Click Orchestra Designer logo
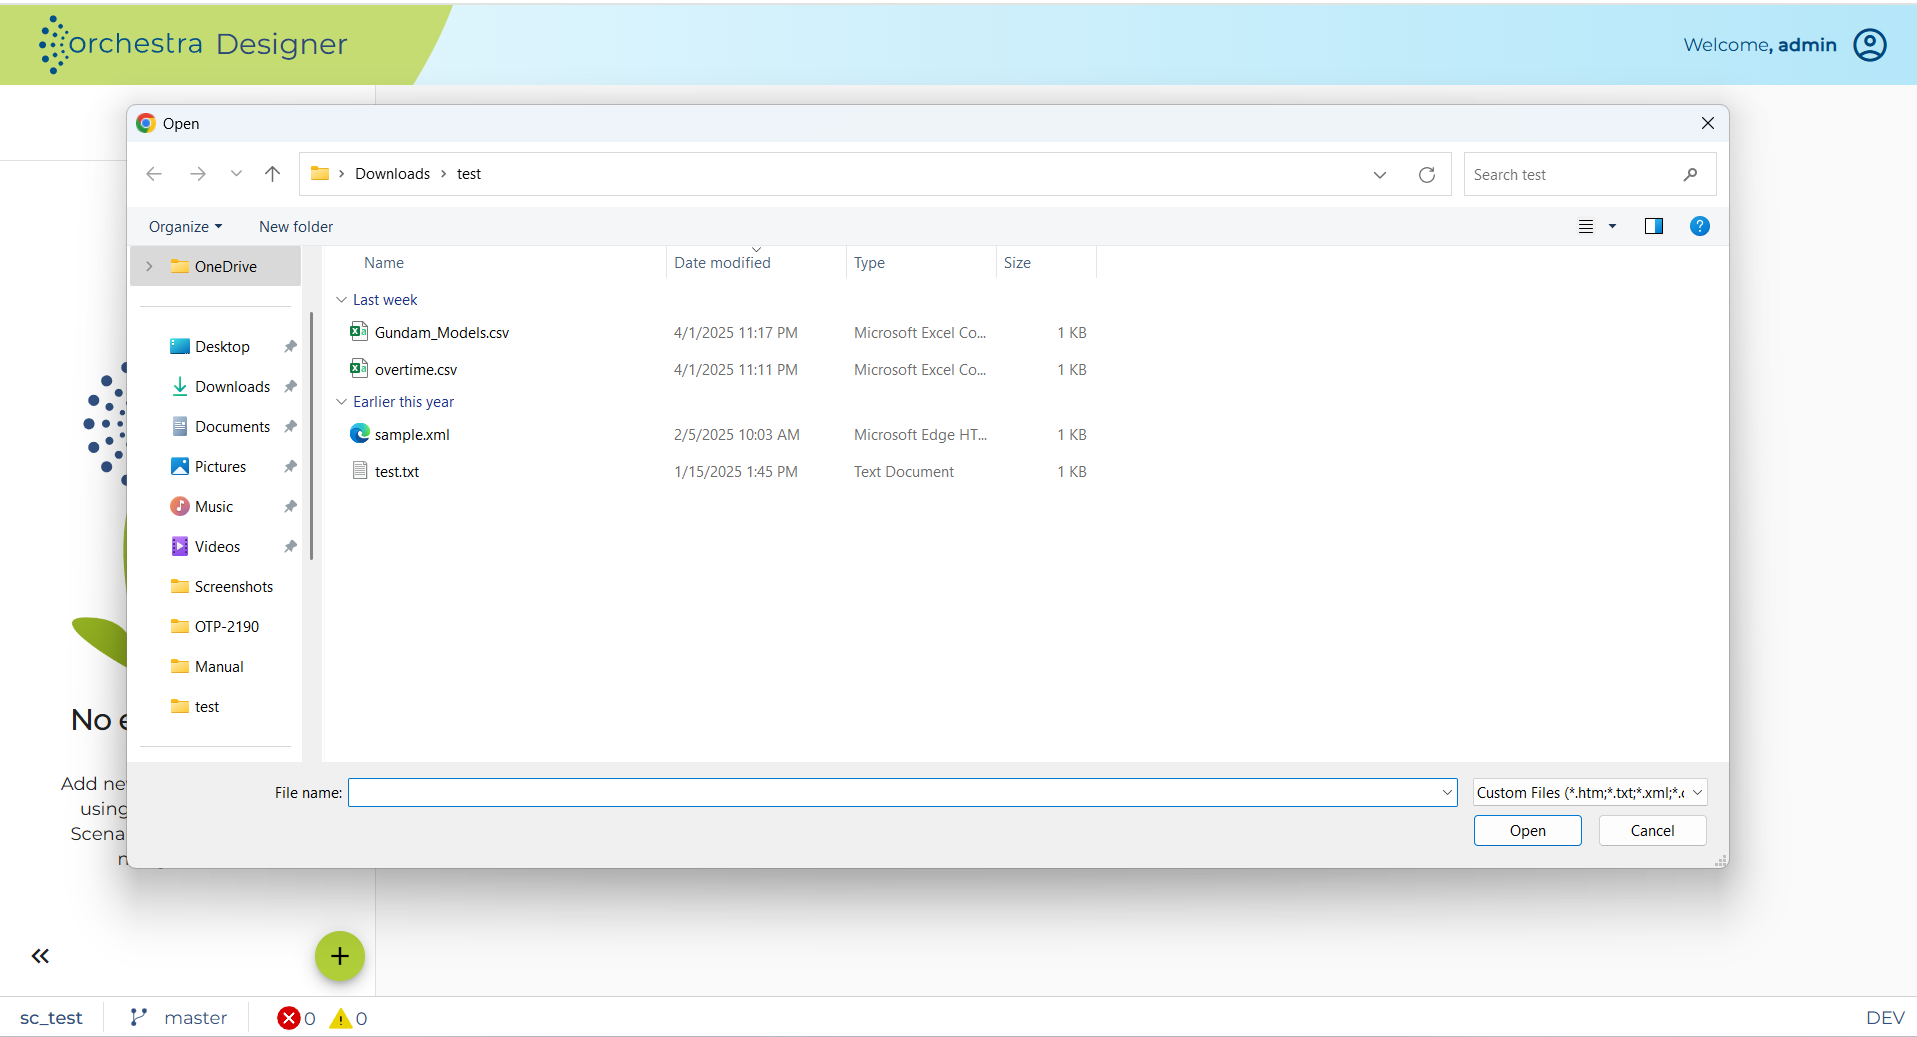 [193, 44]
